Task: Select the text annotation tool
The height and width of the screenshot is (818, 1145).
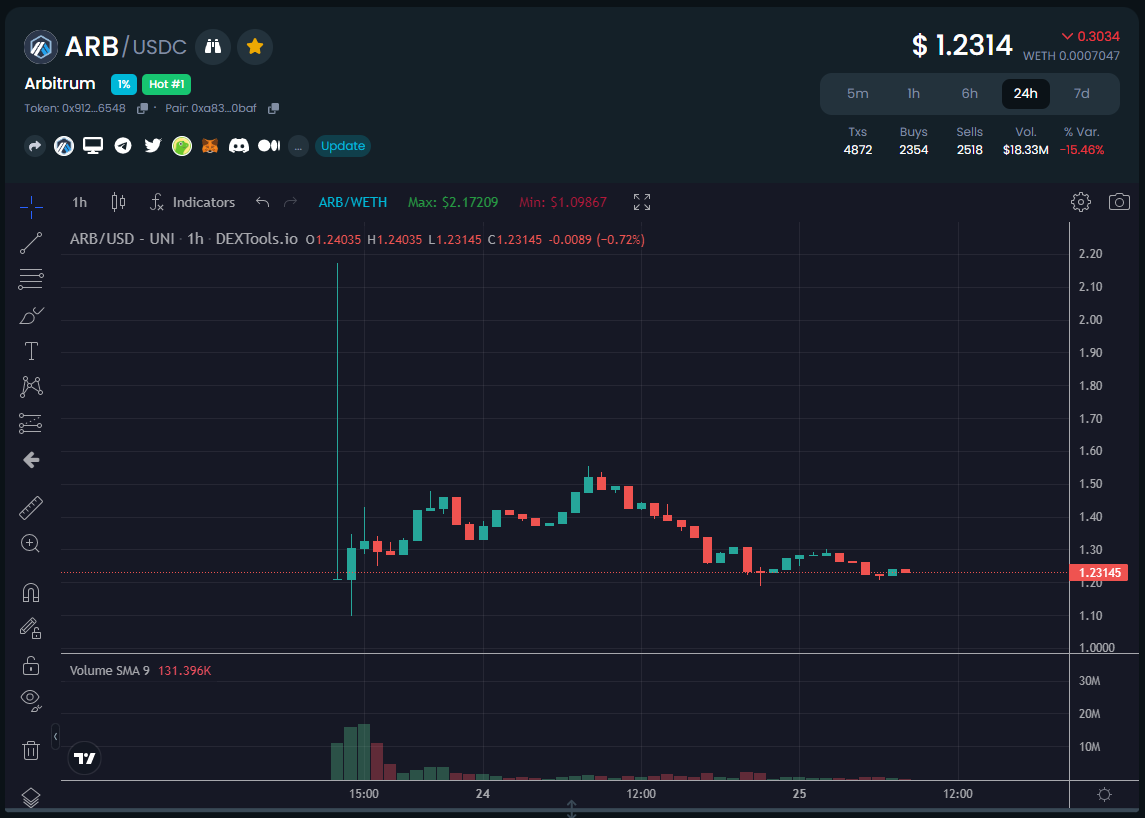Action: click(x=31, y=351)
